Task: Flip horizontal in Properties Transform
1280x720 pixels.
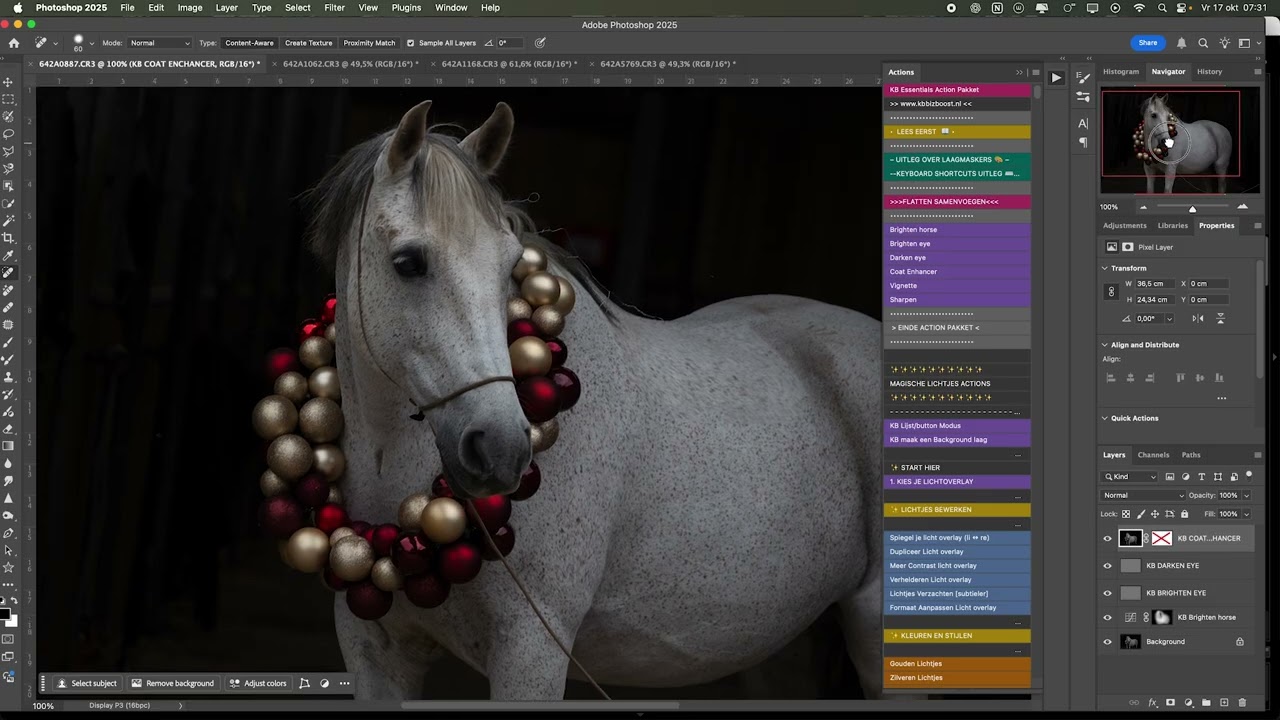Action: click(x=1198, y=319)
